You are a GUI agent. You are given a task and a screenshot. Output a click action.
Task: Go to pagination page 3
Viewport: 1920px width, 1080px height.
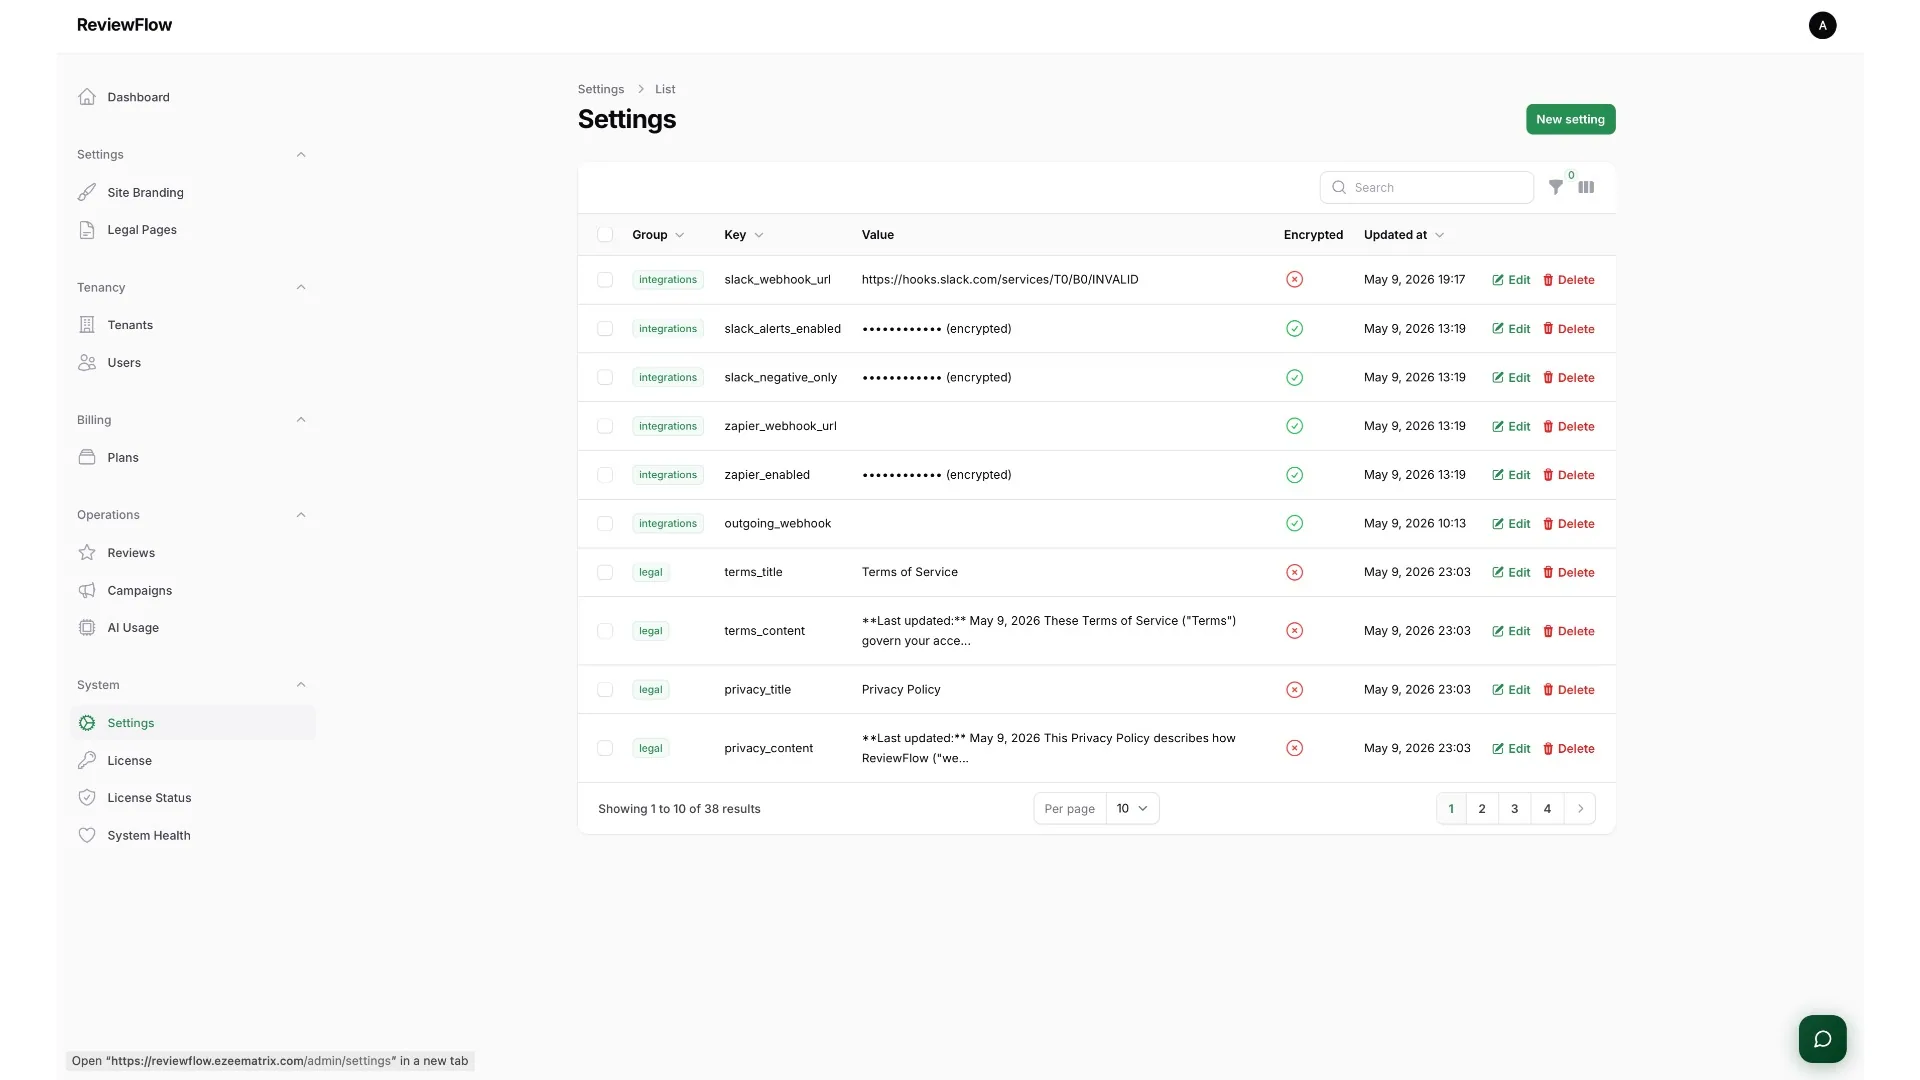click(x=1514, y=809)
